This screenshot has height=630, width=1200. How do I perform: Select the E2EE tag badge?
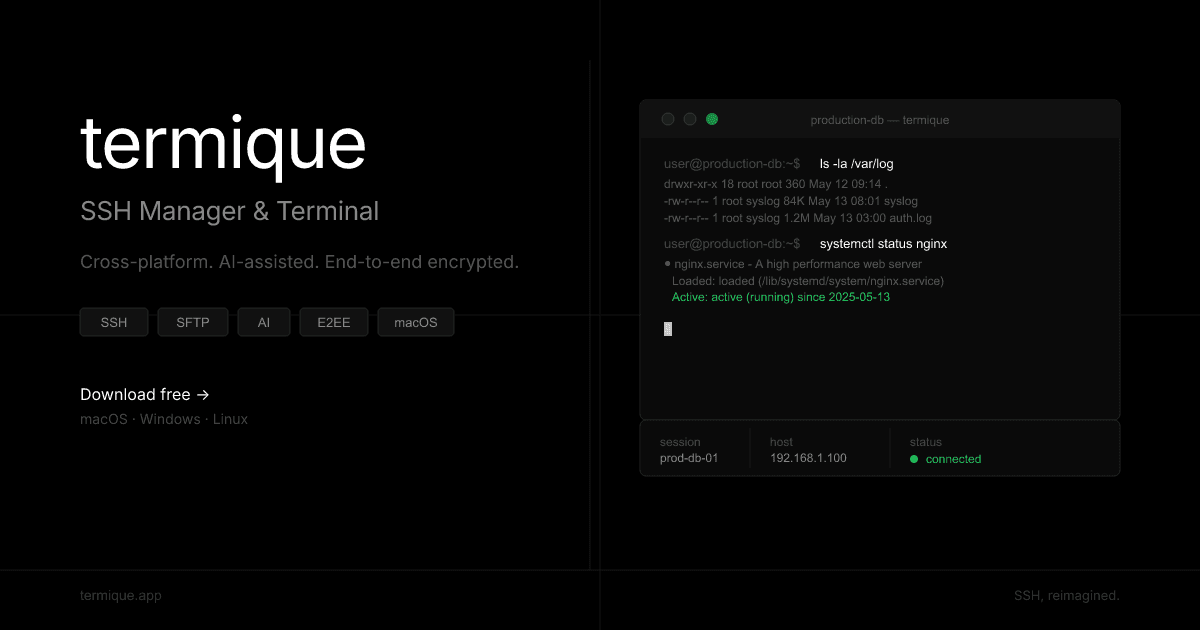(x=334, y=322)
